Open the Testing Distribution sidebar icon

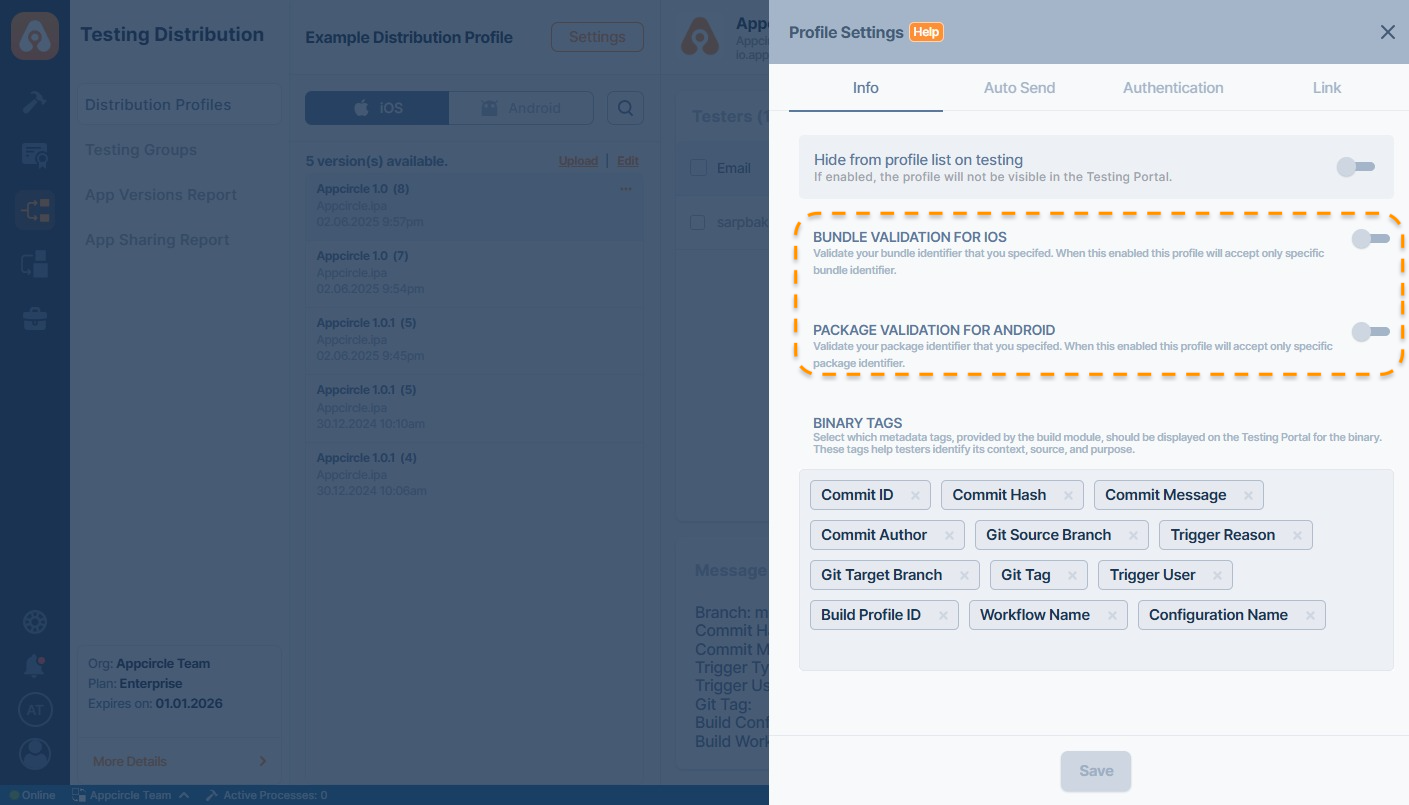click(35, 210)
